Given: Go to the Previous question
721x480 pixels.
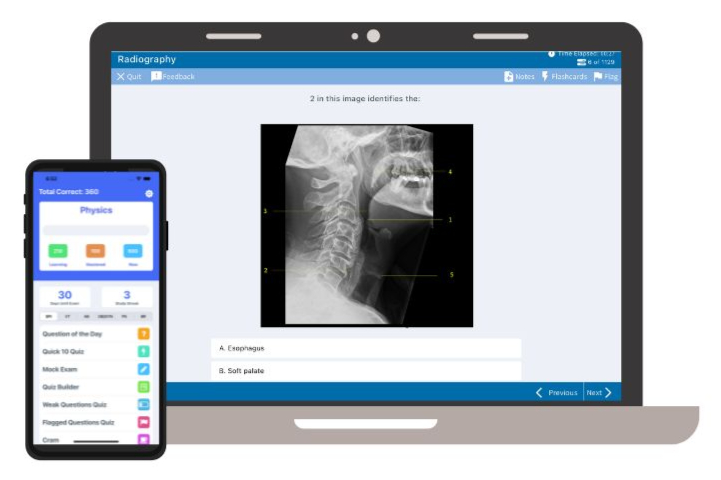Looking at the screenshot, I should (x=557, y=393).
